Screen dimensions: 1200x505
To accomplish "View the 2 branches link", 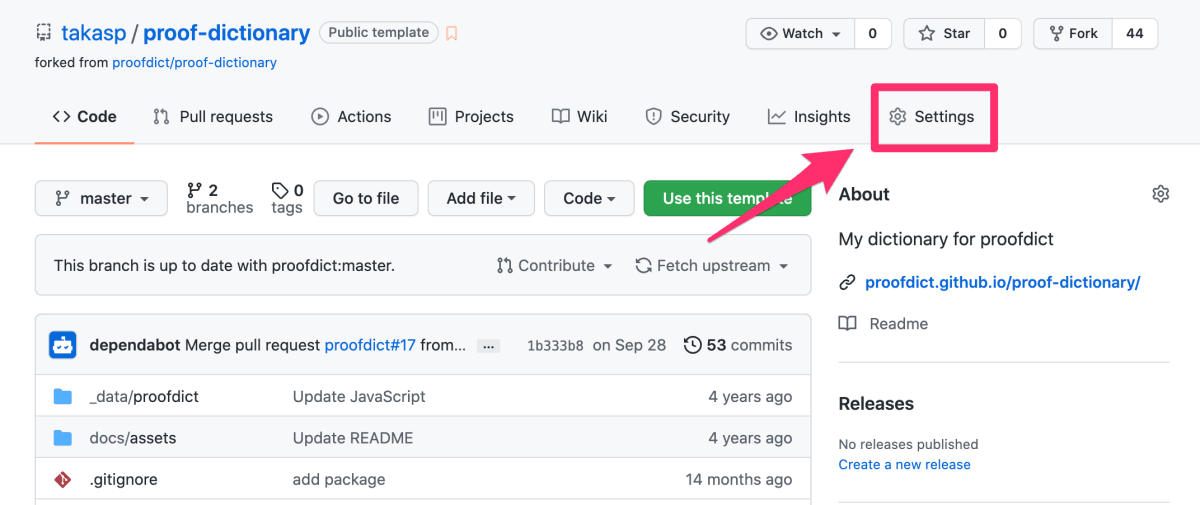I will pos(219,198).
